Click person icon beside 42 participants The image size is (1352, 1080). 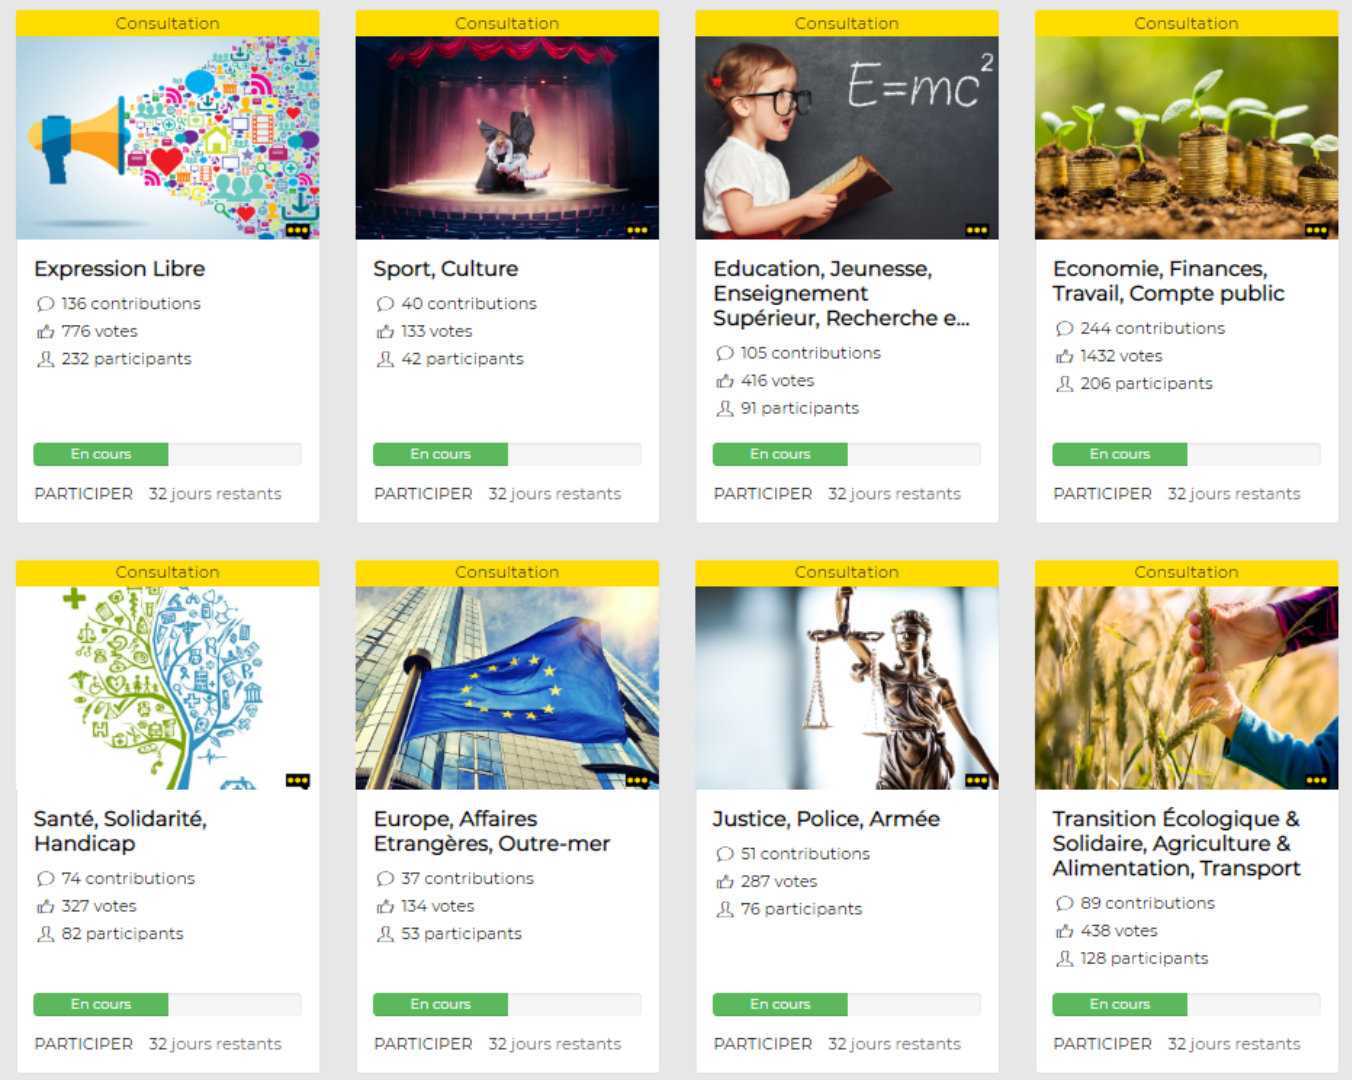[x=385, y=359]
